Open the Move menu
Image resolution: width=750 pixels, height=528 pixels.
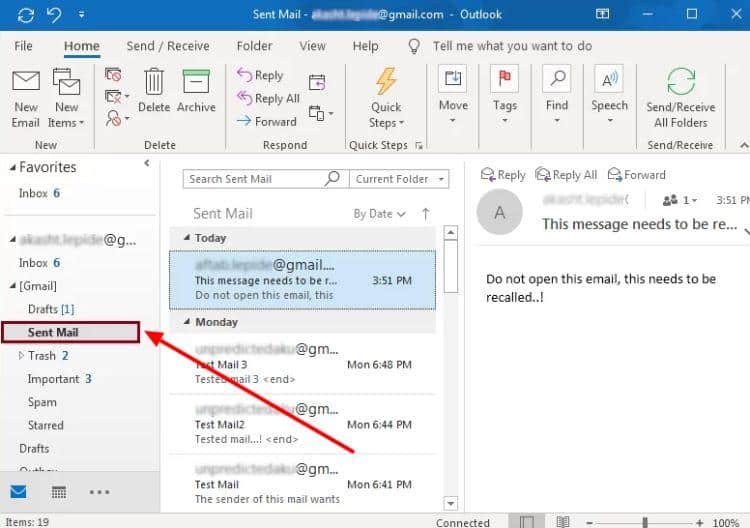453,95
